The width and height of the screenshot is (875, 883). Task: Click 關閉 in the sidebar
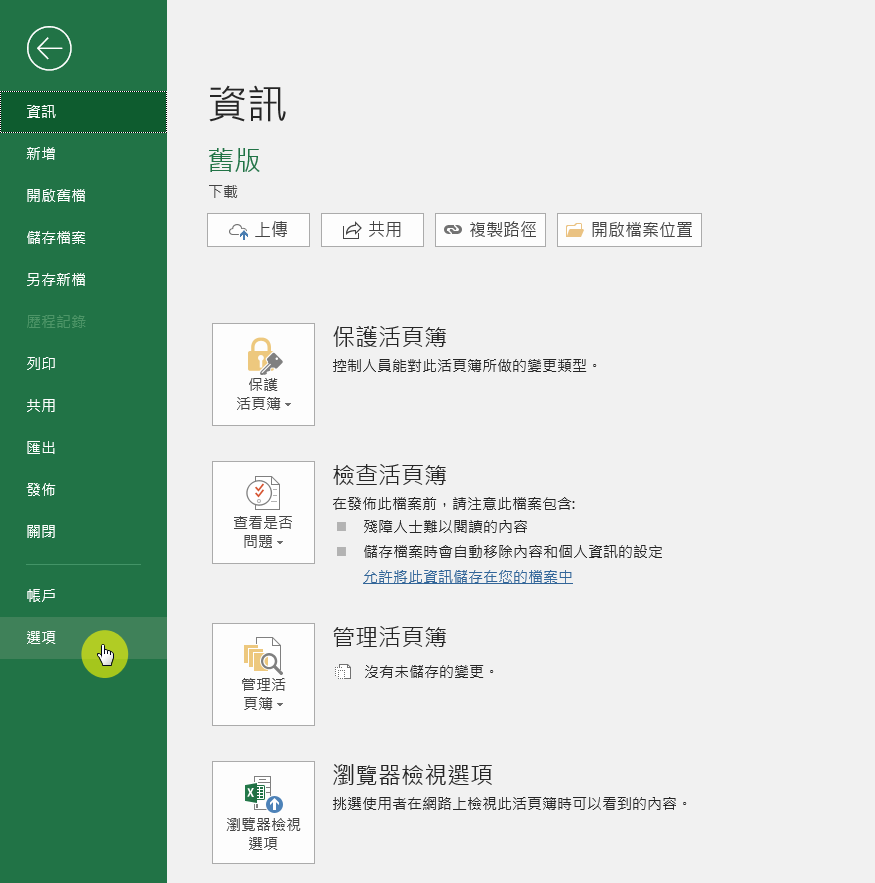click(83, 532)
